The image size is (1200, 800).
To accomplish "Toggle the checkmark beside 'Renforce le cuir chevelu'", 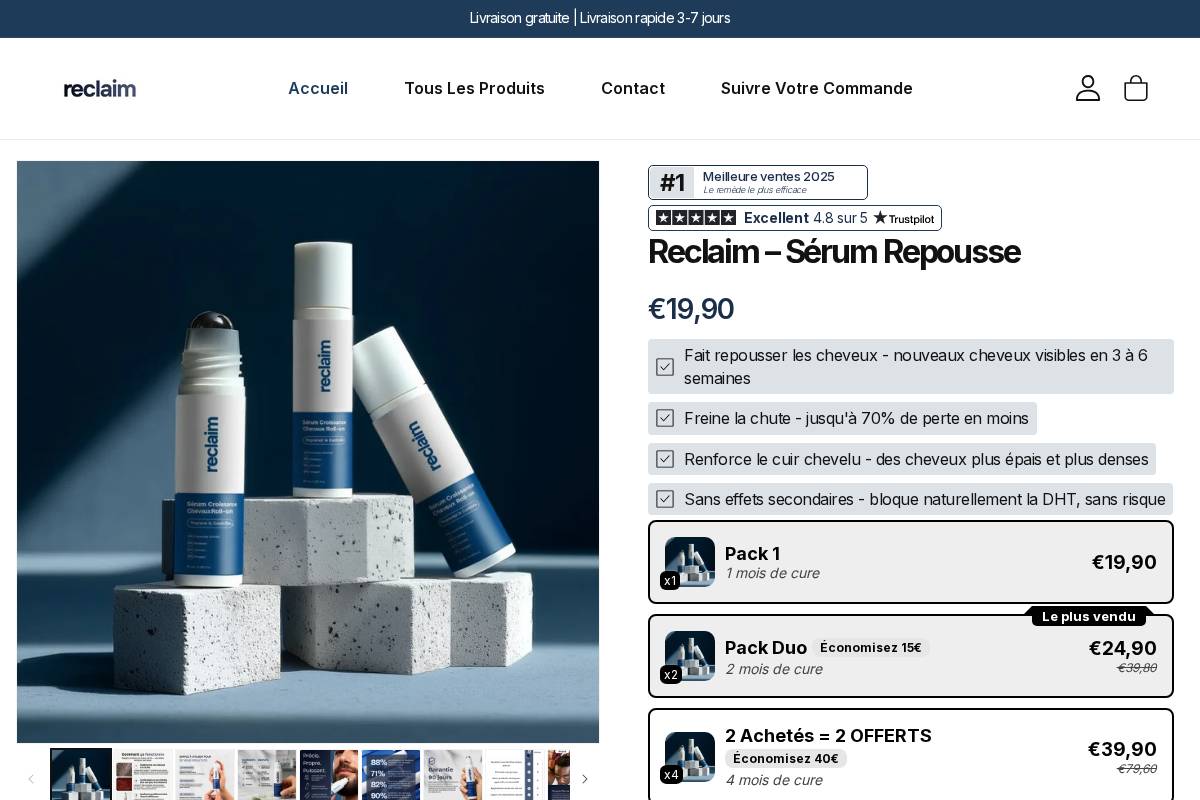I will [x=665, y=459].
